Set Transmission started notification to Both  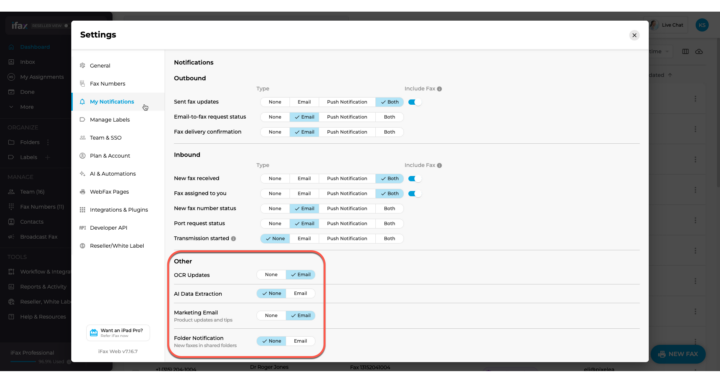tap(389, 238)
